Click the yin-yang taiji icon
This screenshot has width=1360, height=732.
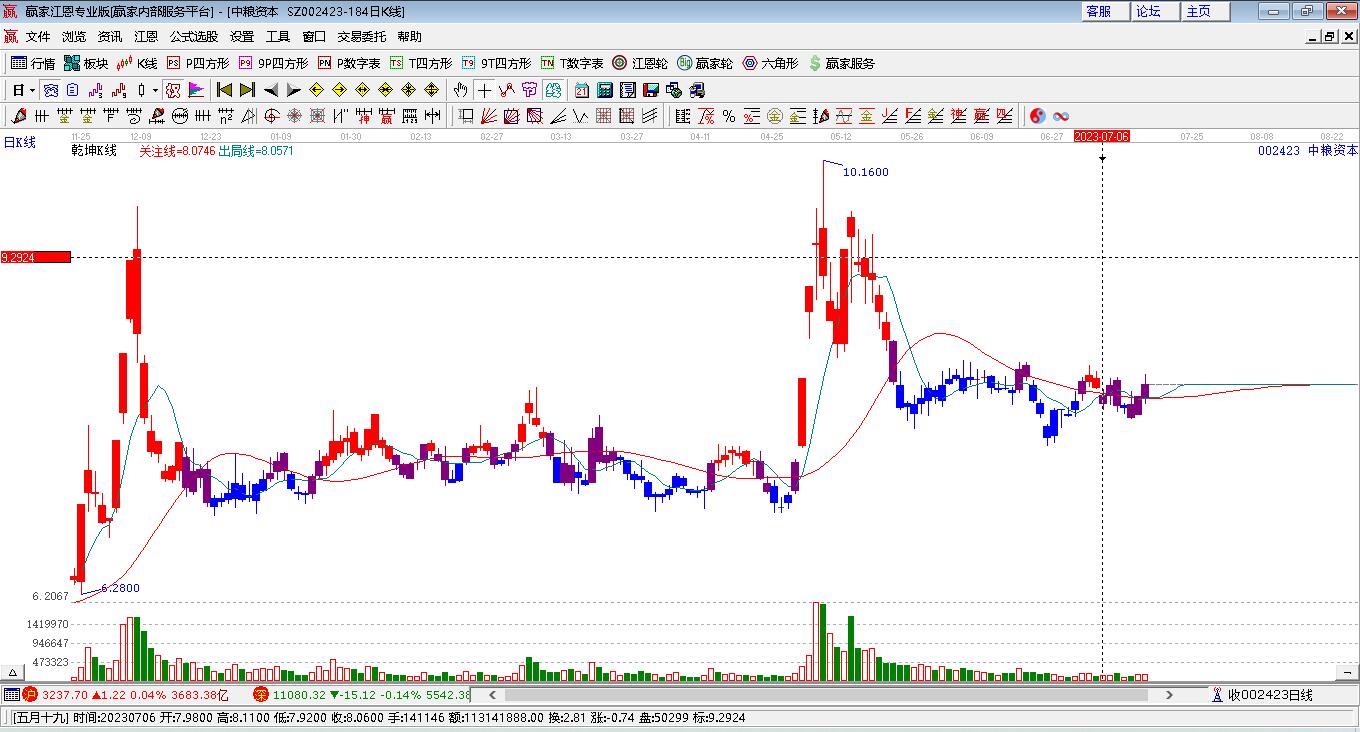[x=1037, y=116]
